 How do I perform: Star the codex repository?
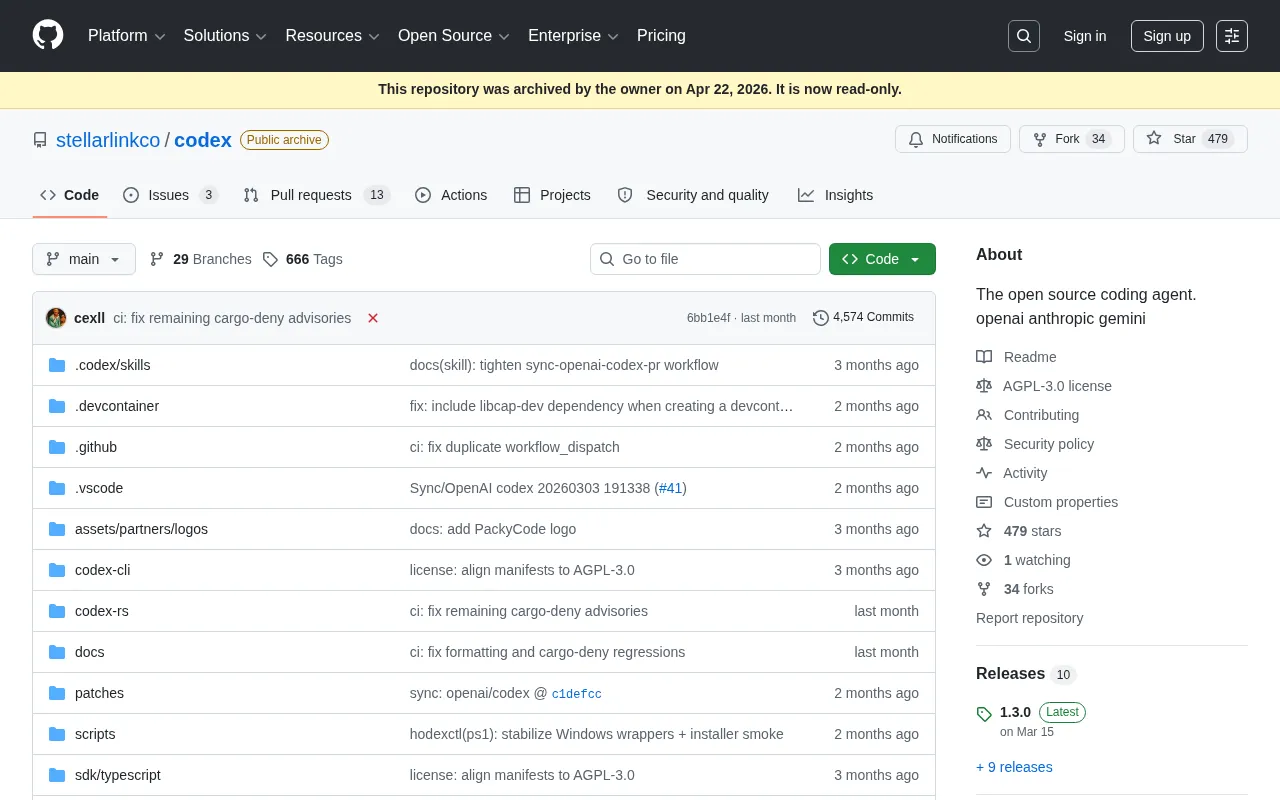(1190, 139)
